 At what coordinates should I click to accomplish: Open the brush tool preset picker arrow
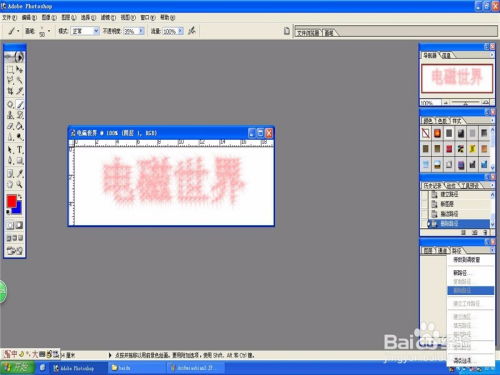coord(18,31)
